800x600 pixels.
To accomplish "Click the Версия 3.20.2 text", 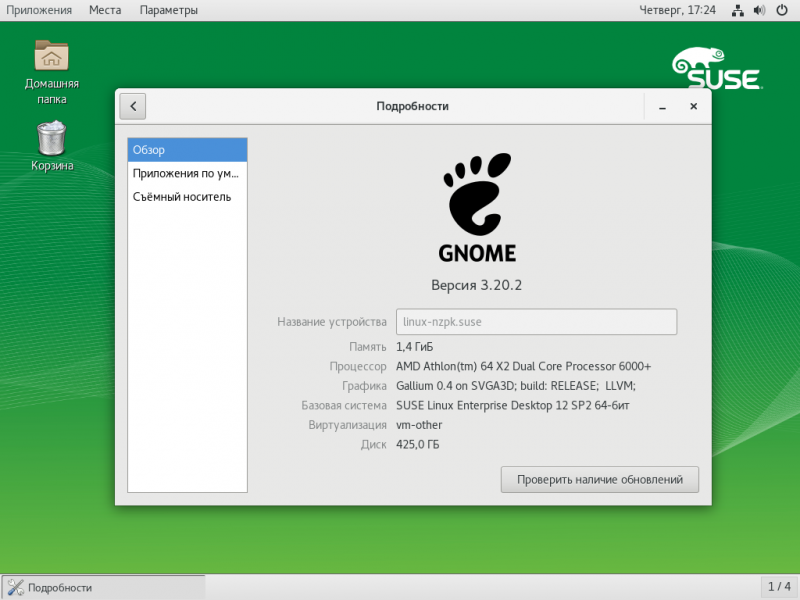I will 477,285.
